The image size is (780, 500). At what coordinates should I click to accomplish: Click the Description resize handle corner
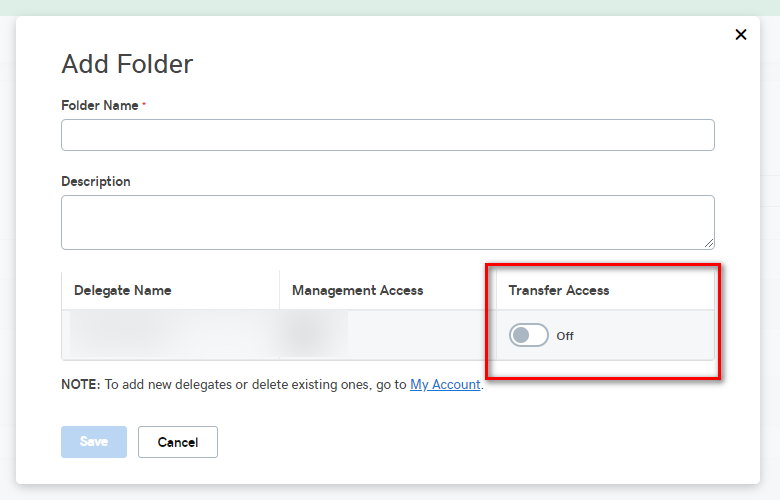click(x=709, y=243)
